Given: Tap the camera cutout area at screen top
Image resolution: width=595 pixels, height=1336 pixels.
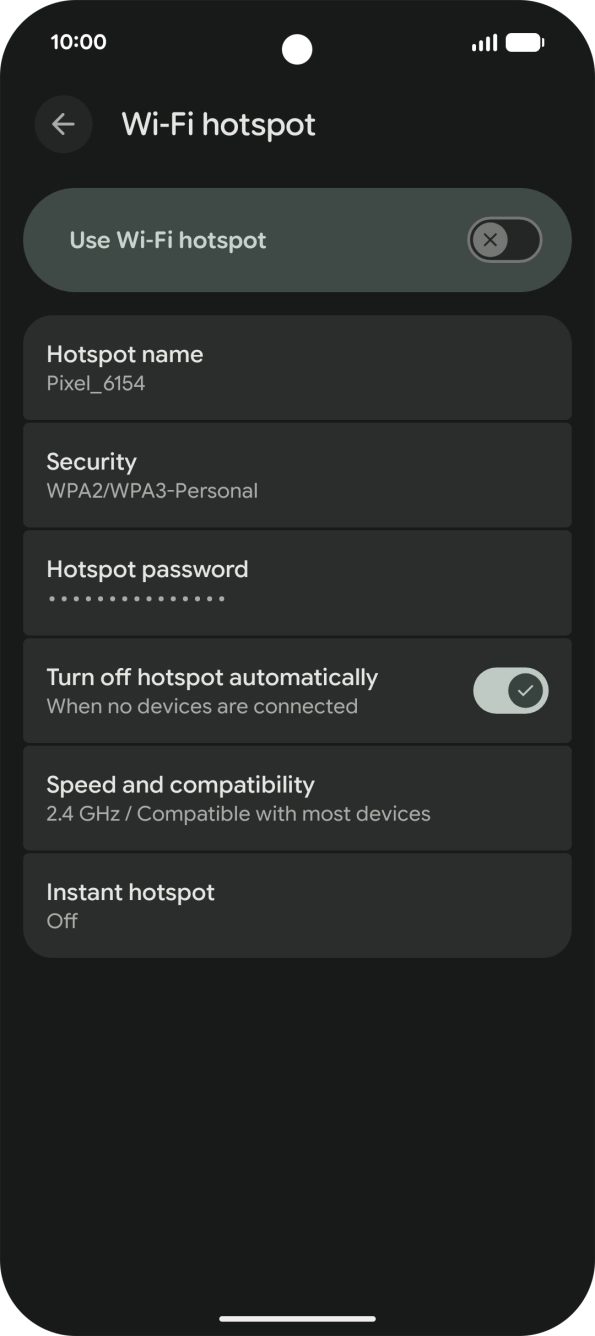Looking at the screenshot, I should point(297,49).
